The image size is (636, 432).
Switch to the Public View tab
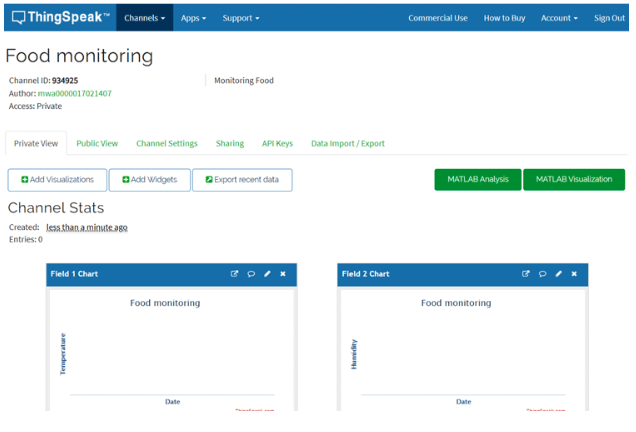pos(97,144)
